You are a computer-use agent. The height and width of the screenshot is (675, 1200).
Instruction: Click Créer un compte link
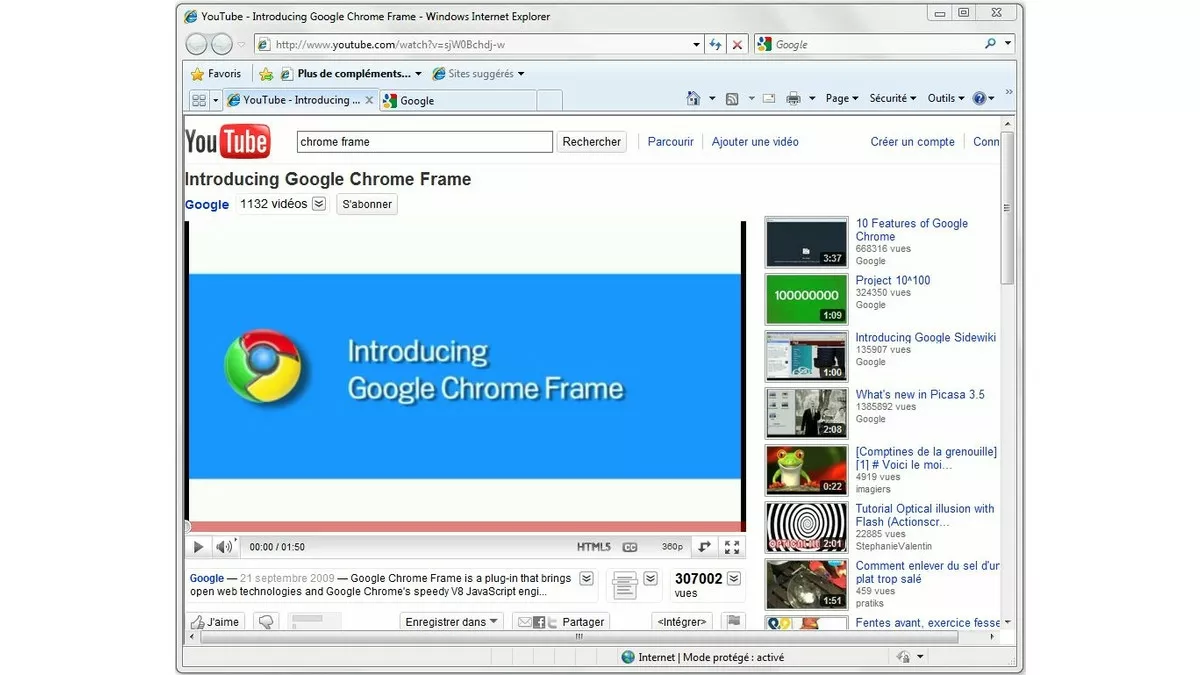coord(912,142)
